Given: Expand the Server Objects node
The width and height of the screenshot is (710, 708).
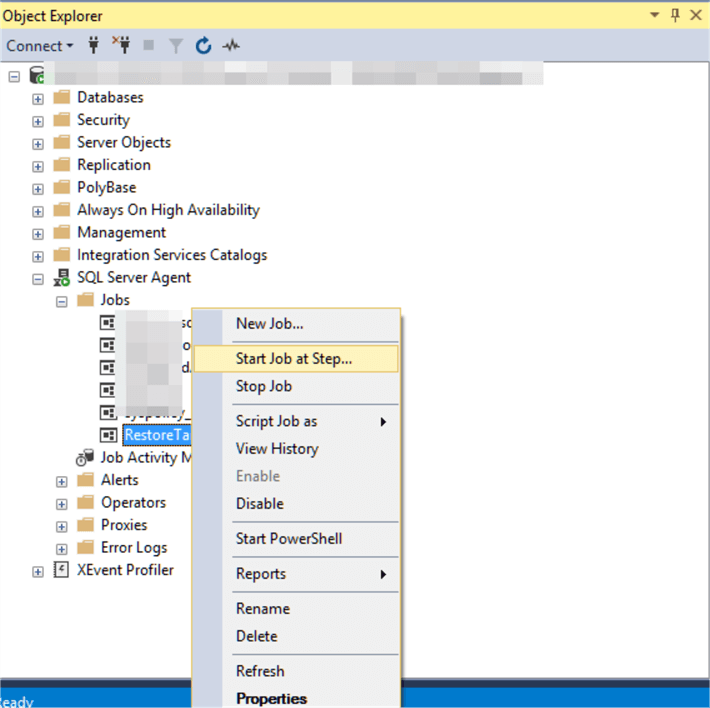Looking at the screenshot, I should tap(38, 144).
